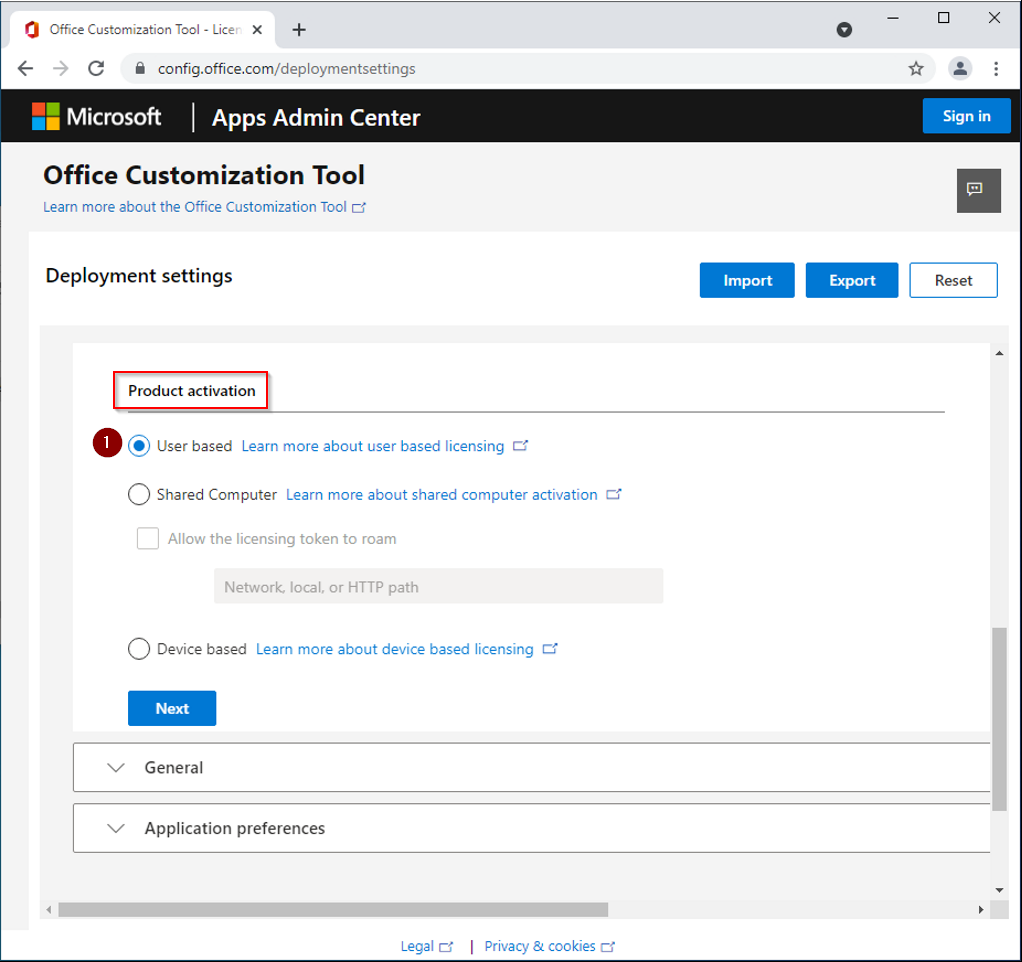The image size is (1022, 962).
Task: Click the browser back arrow
Action: point(25,68)
